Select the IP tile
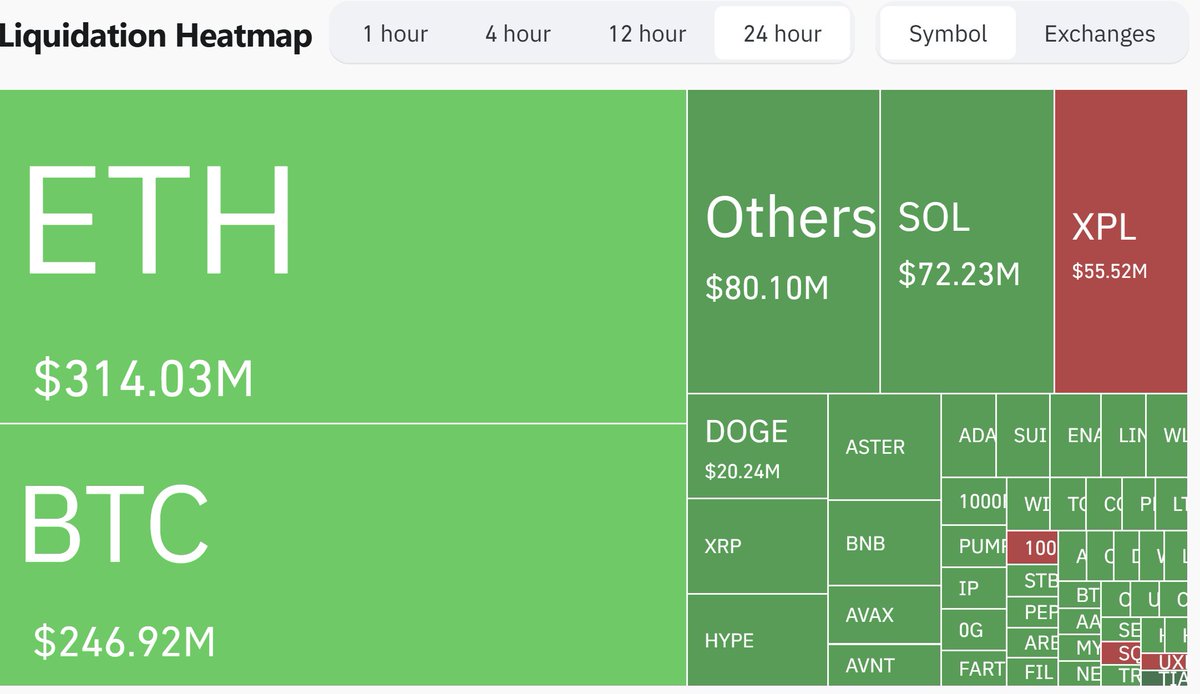The image size is (1200, 694). point(974,588)
